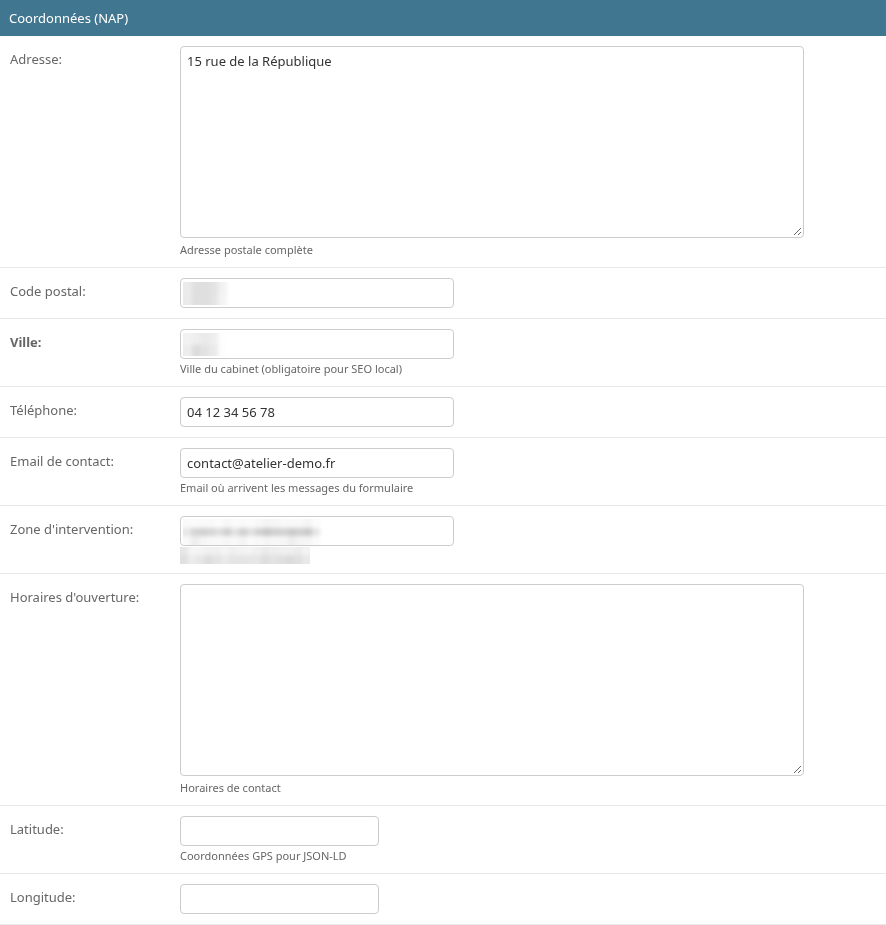This screenshot has width=886, height=925.
Task: Click the Email de contact label
Action: click(x=62, y=461)
